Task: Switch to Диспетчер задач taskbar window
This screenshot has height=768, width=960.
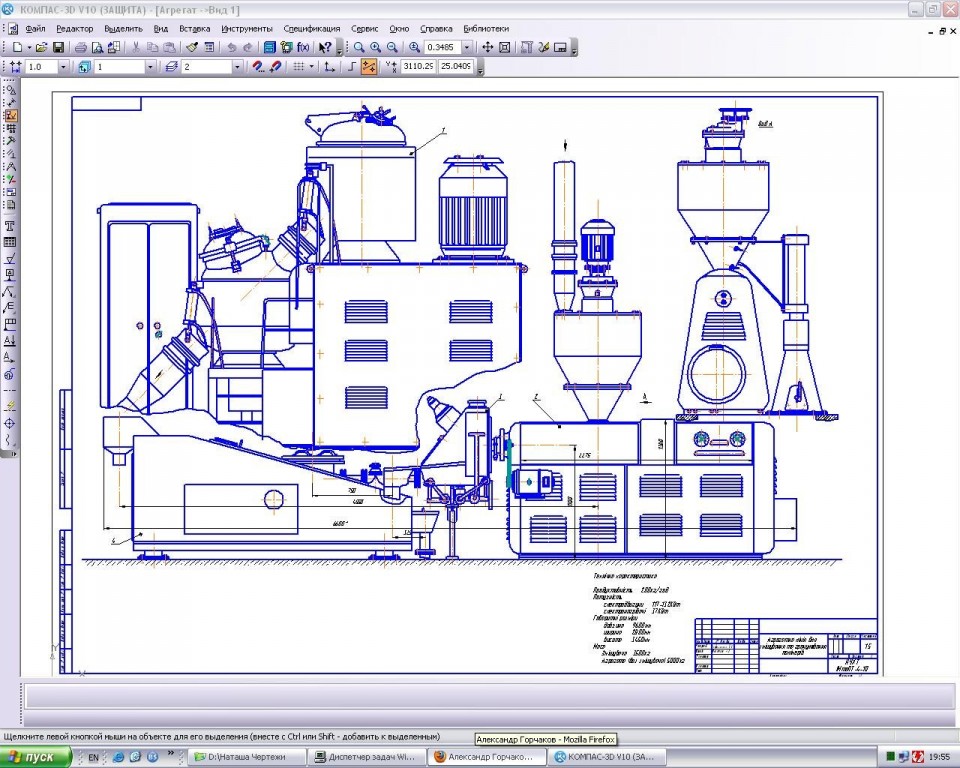Action: (x=366, y=757)
